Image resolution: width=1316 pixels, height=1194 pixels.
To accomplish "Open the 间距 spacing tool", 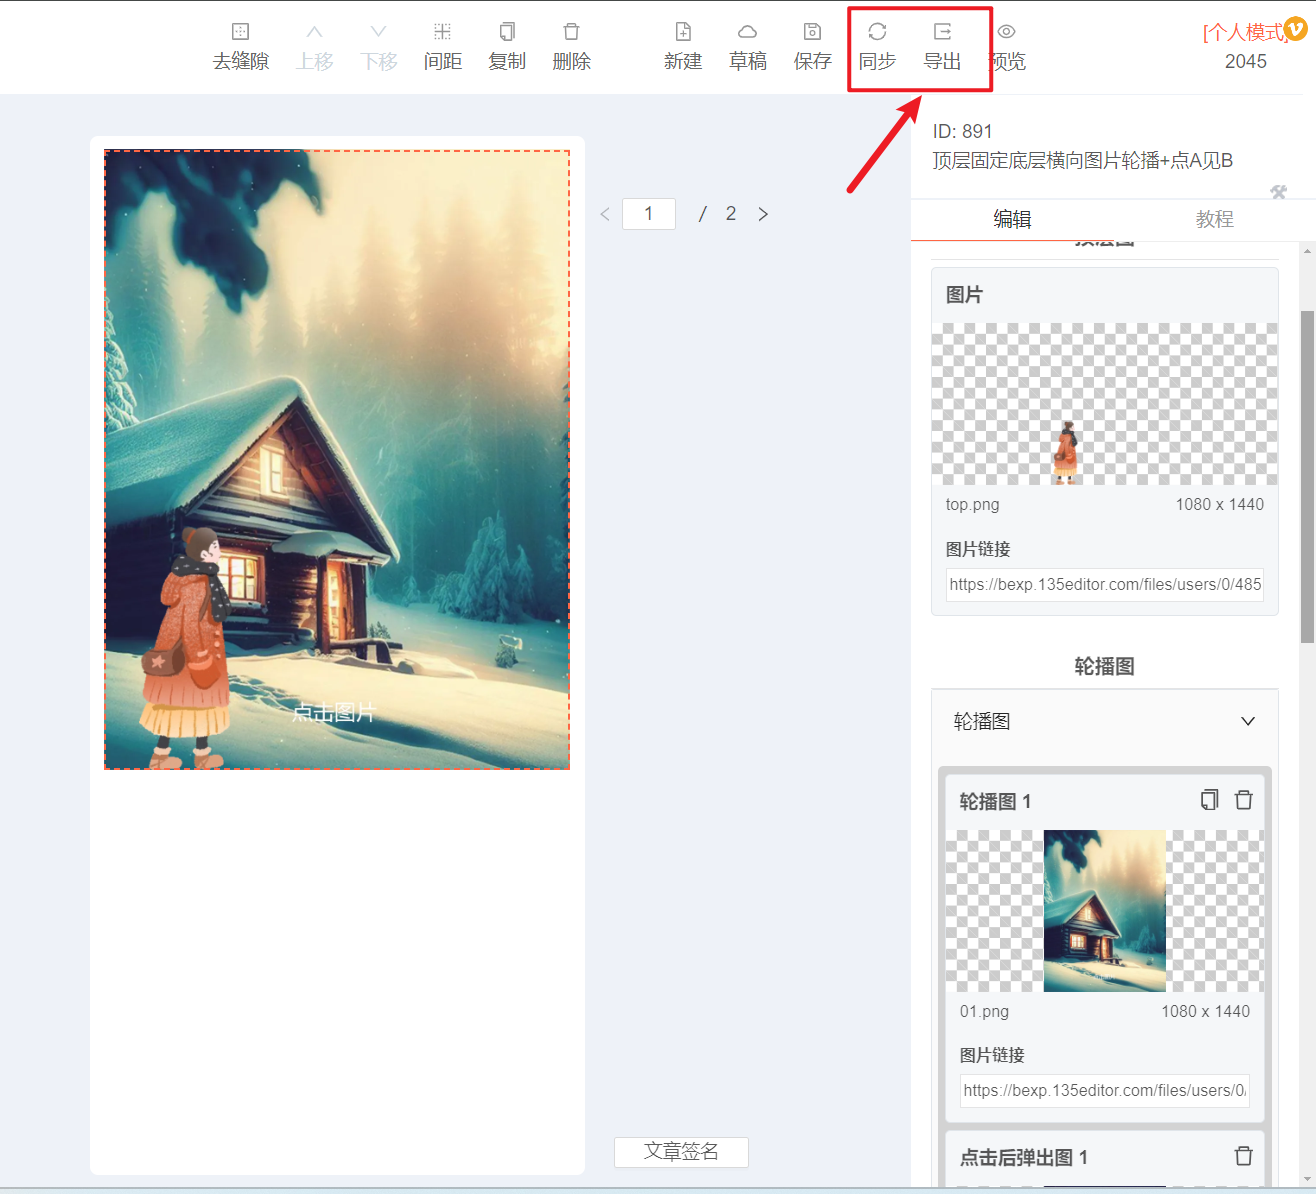I will tap(442, 32).
